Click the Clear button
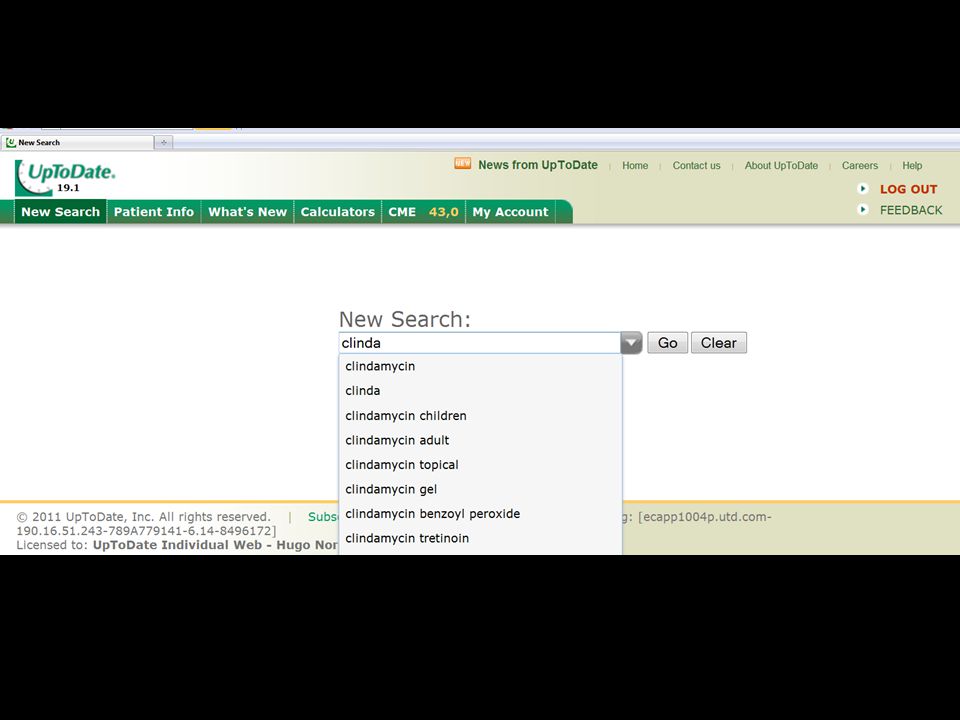The height and width of the screenshot is (720, 960). tap(719, 343)
